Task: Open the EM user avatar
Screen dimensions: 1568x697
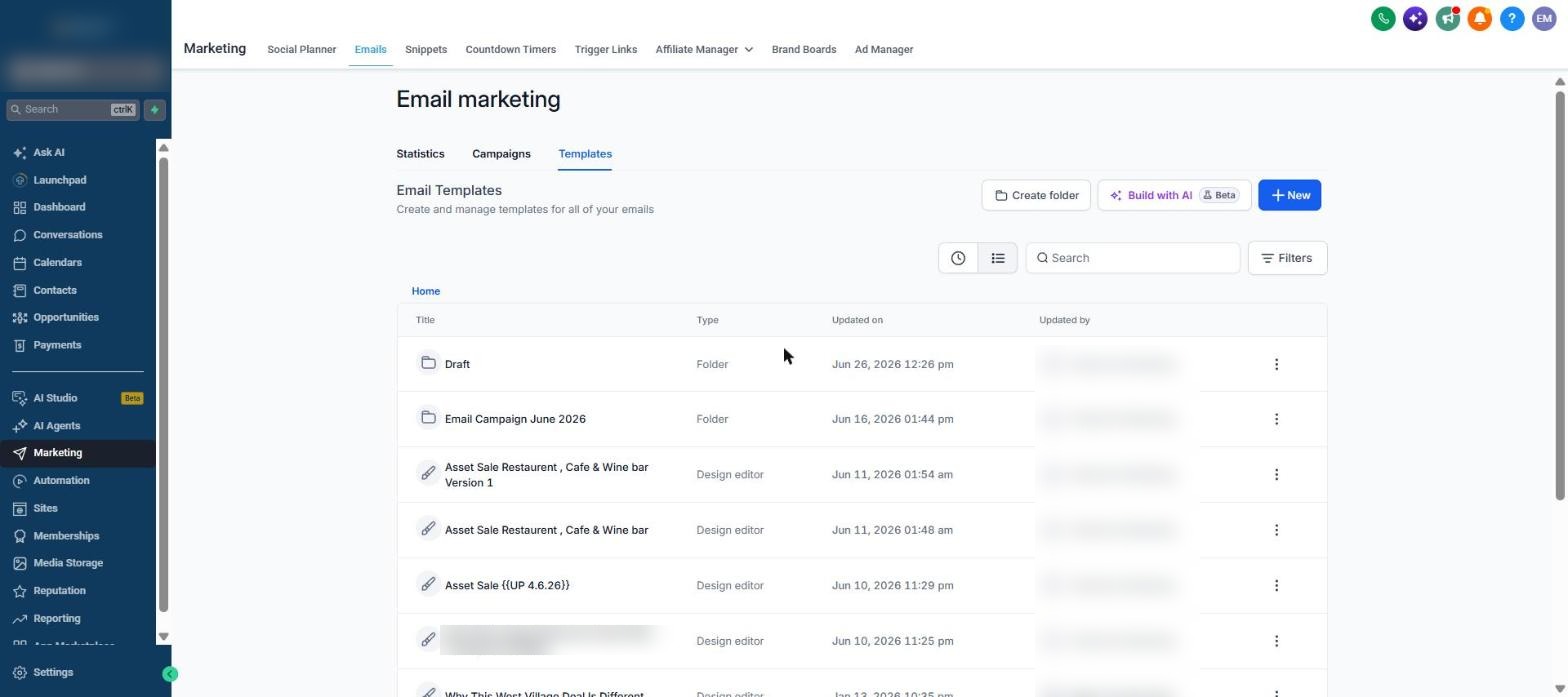Action: pos(1544,18)
